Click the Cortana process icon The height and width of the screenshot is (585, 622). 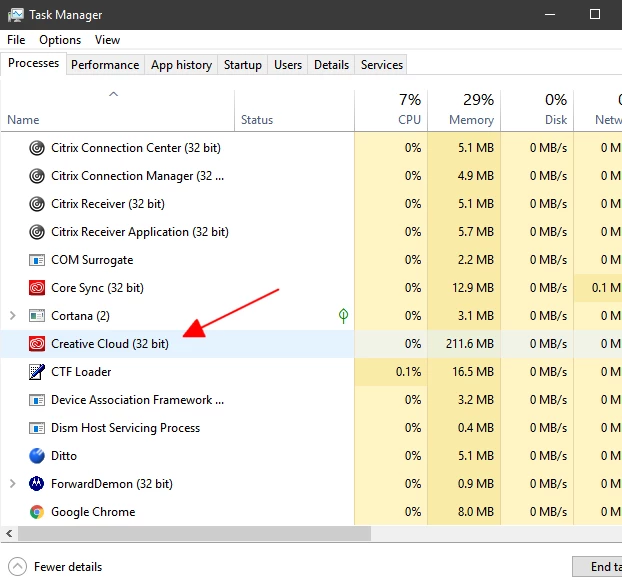click(37, 316)
